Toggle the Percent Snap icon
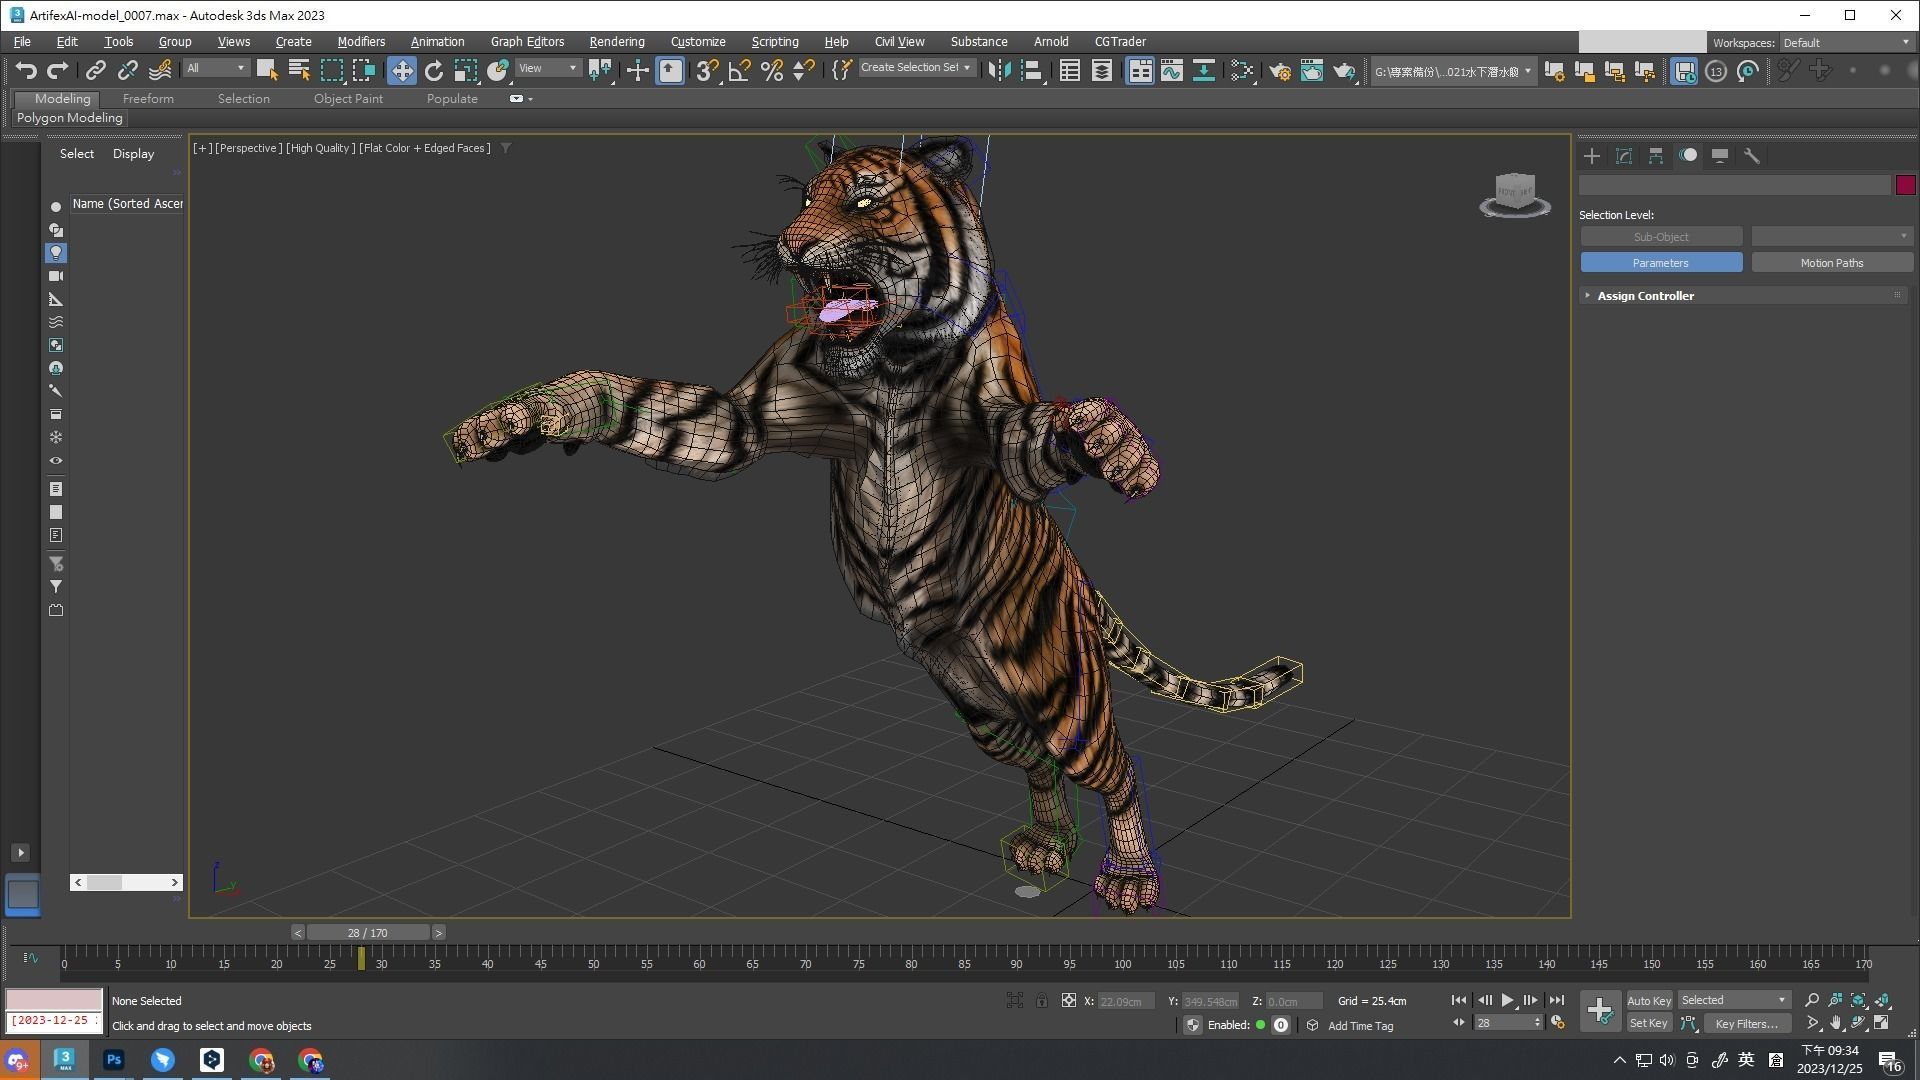Screen dimensions: 1920x1080 point(771,70)
